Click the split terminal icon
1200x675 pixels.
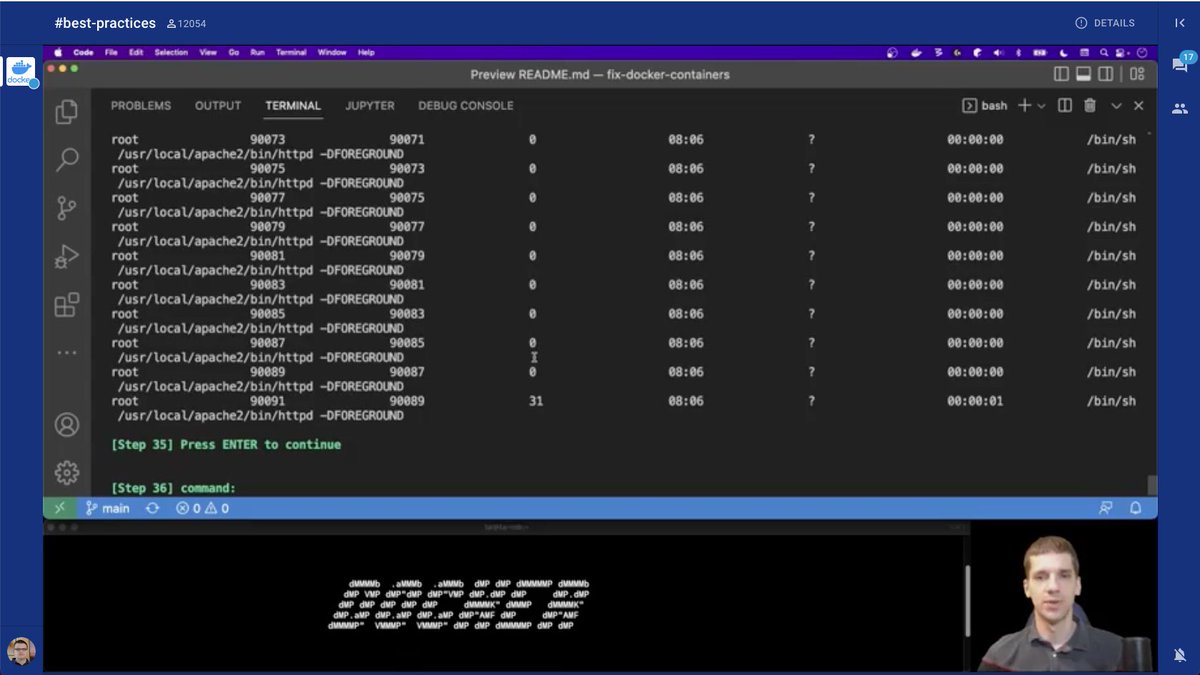click(x=1065, y=105)
